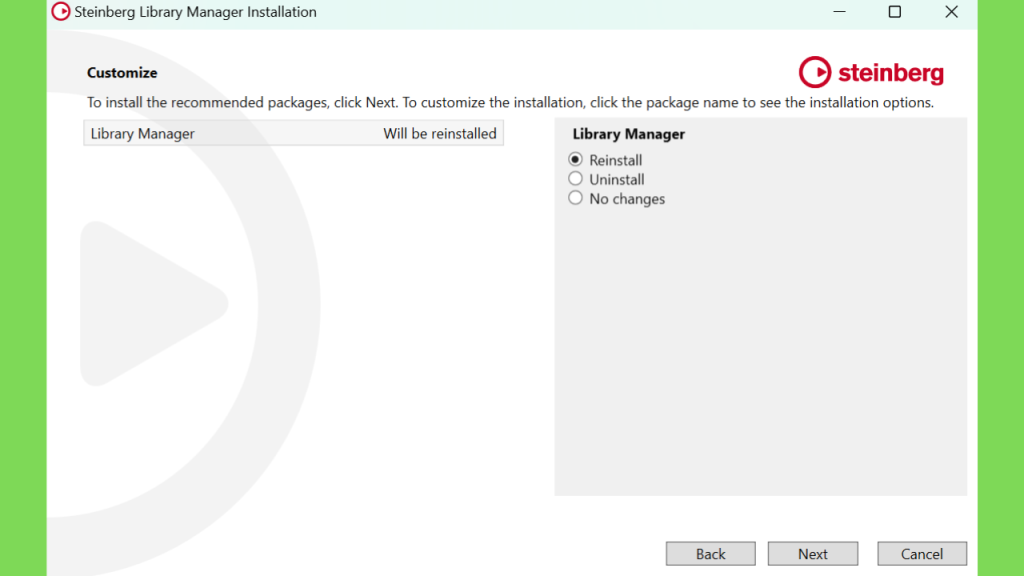The image size is (1024, 576).
Task: Cancel the installation
Action: [921, 554]
